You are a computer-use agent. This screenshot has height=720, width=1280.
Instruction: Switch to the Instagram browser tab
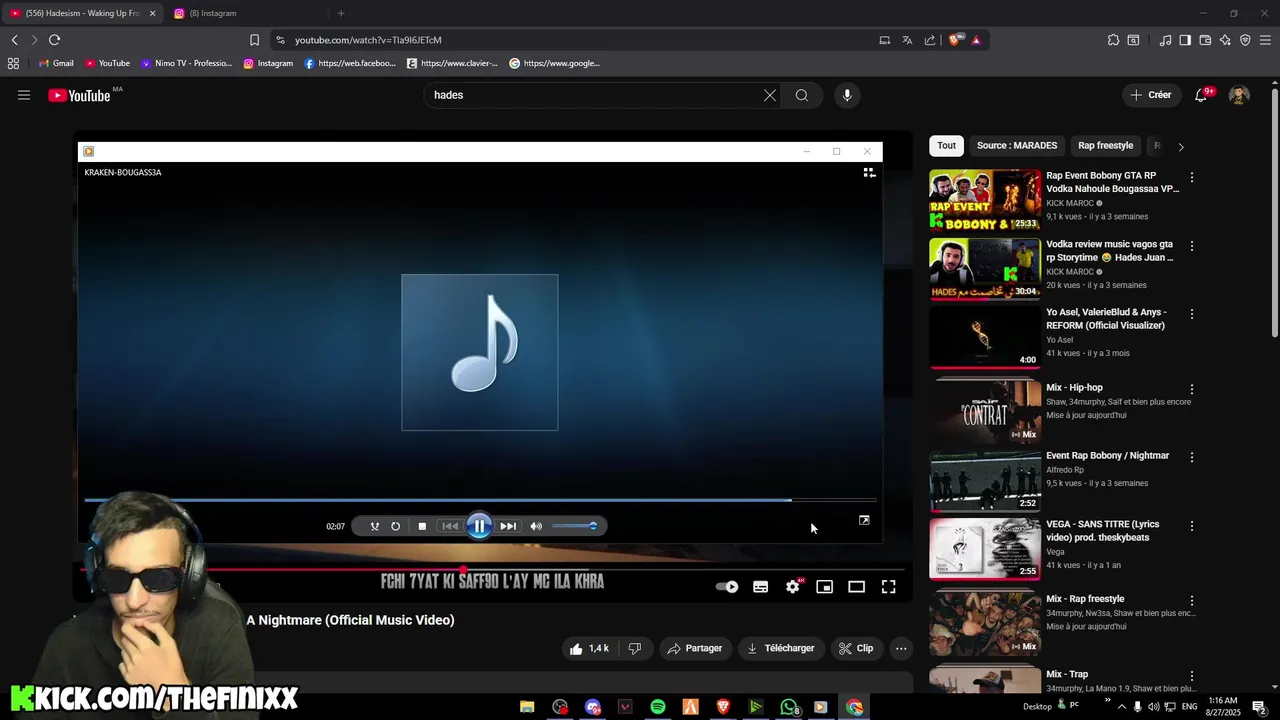pos(238,13)
